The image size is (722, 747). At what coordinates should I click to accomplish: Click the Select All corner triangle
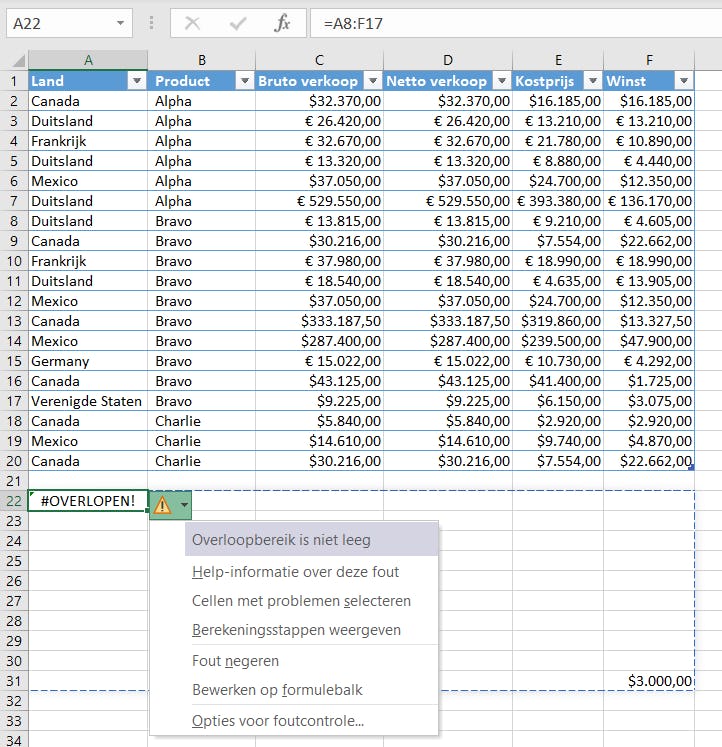[x=15, y=60]
